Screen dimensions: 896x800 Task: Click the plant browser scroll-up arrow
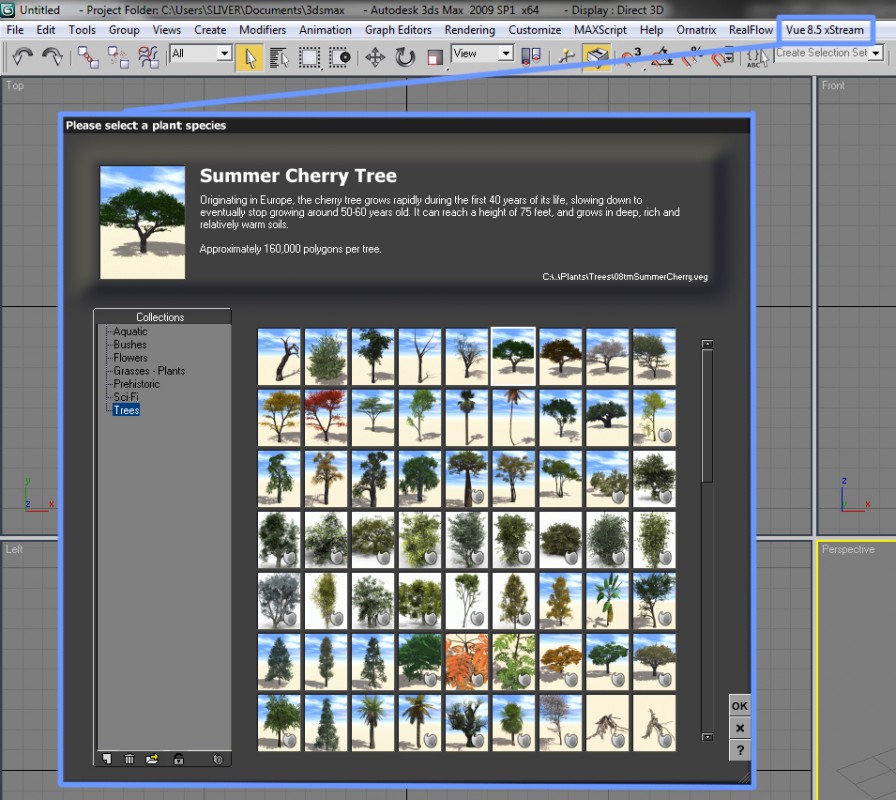point(707,344)
